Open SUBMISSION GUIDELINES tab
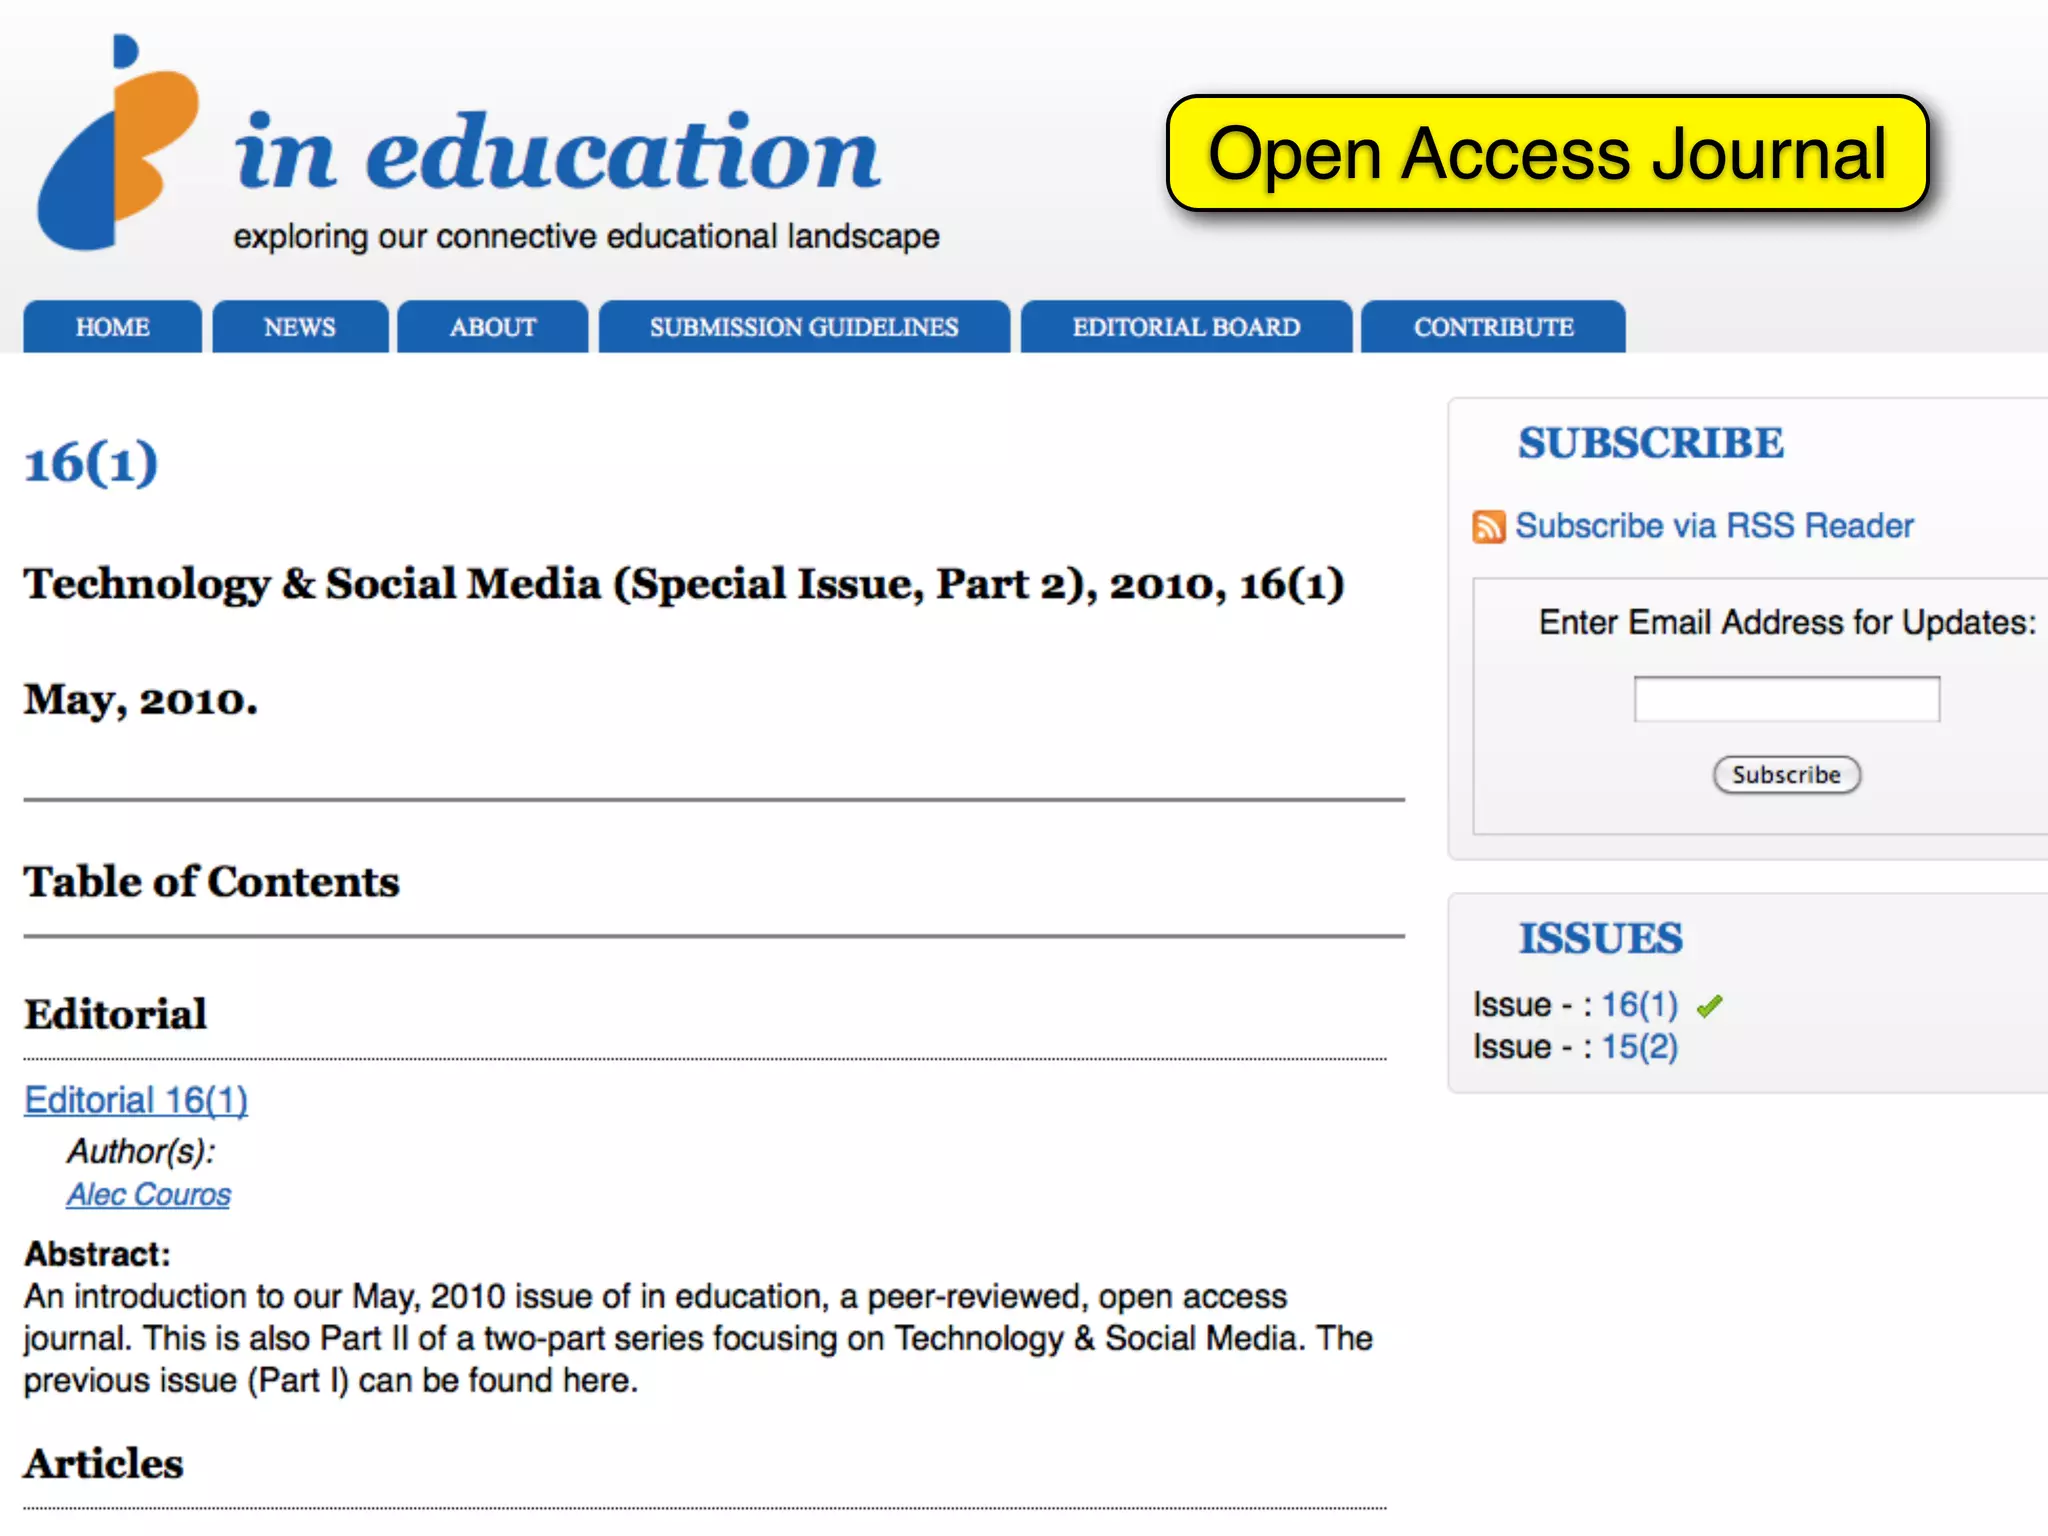This screenshot has height=1536, width=2048. (804, 327)
